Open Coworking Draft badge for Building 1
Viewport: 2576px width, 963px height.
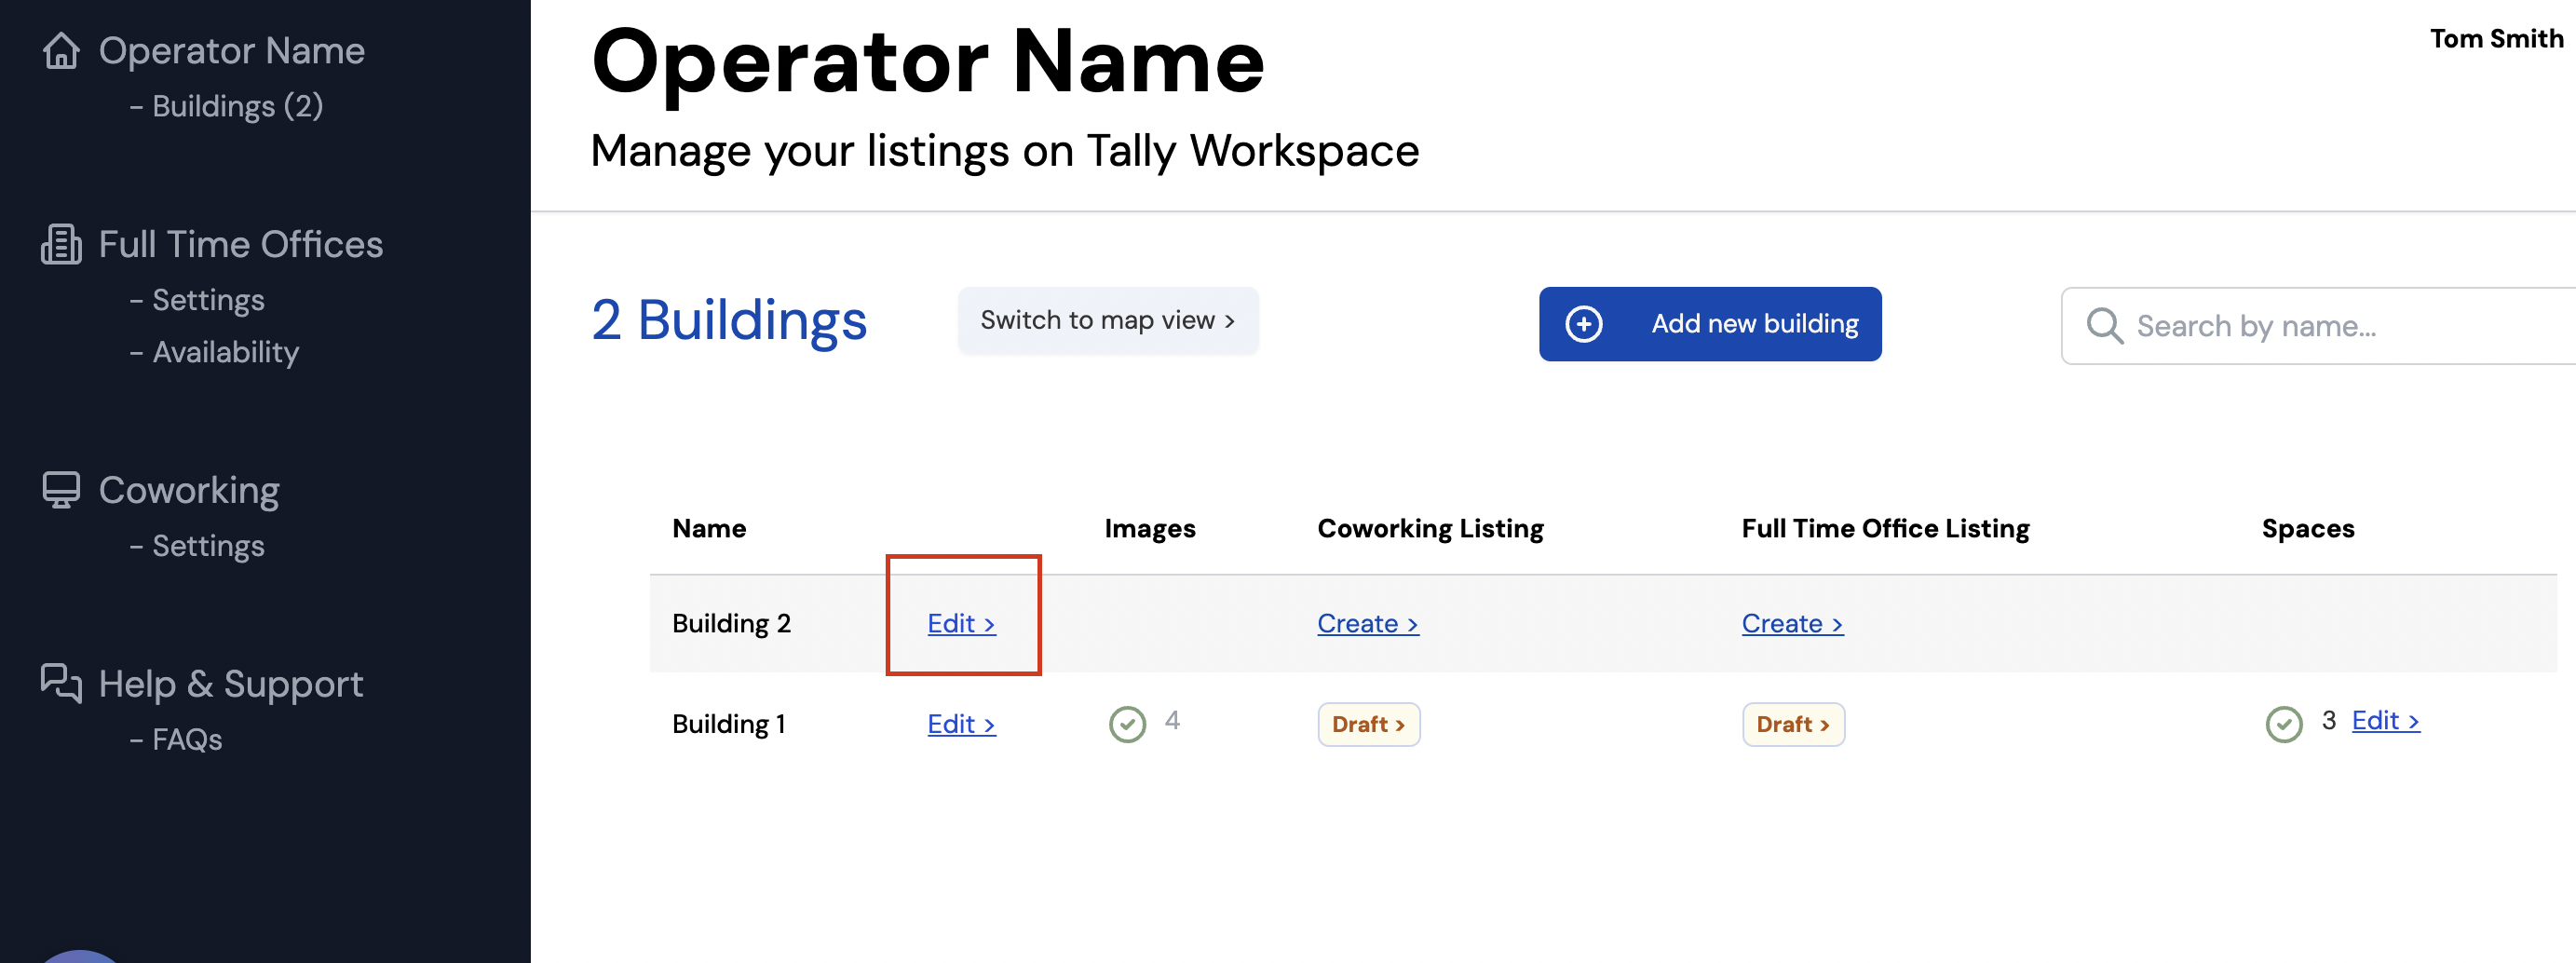(x=1369, y=724)
